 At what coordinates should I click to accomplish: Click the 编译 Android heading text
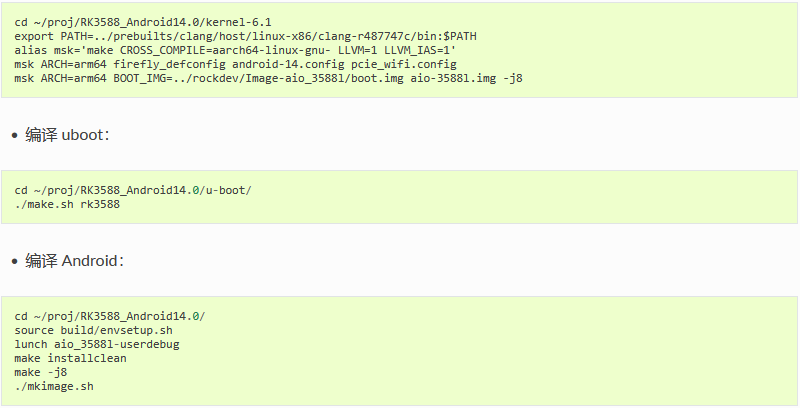[x=74, y=261]
